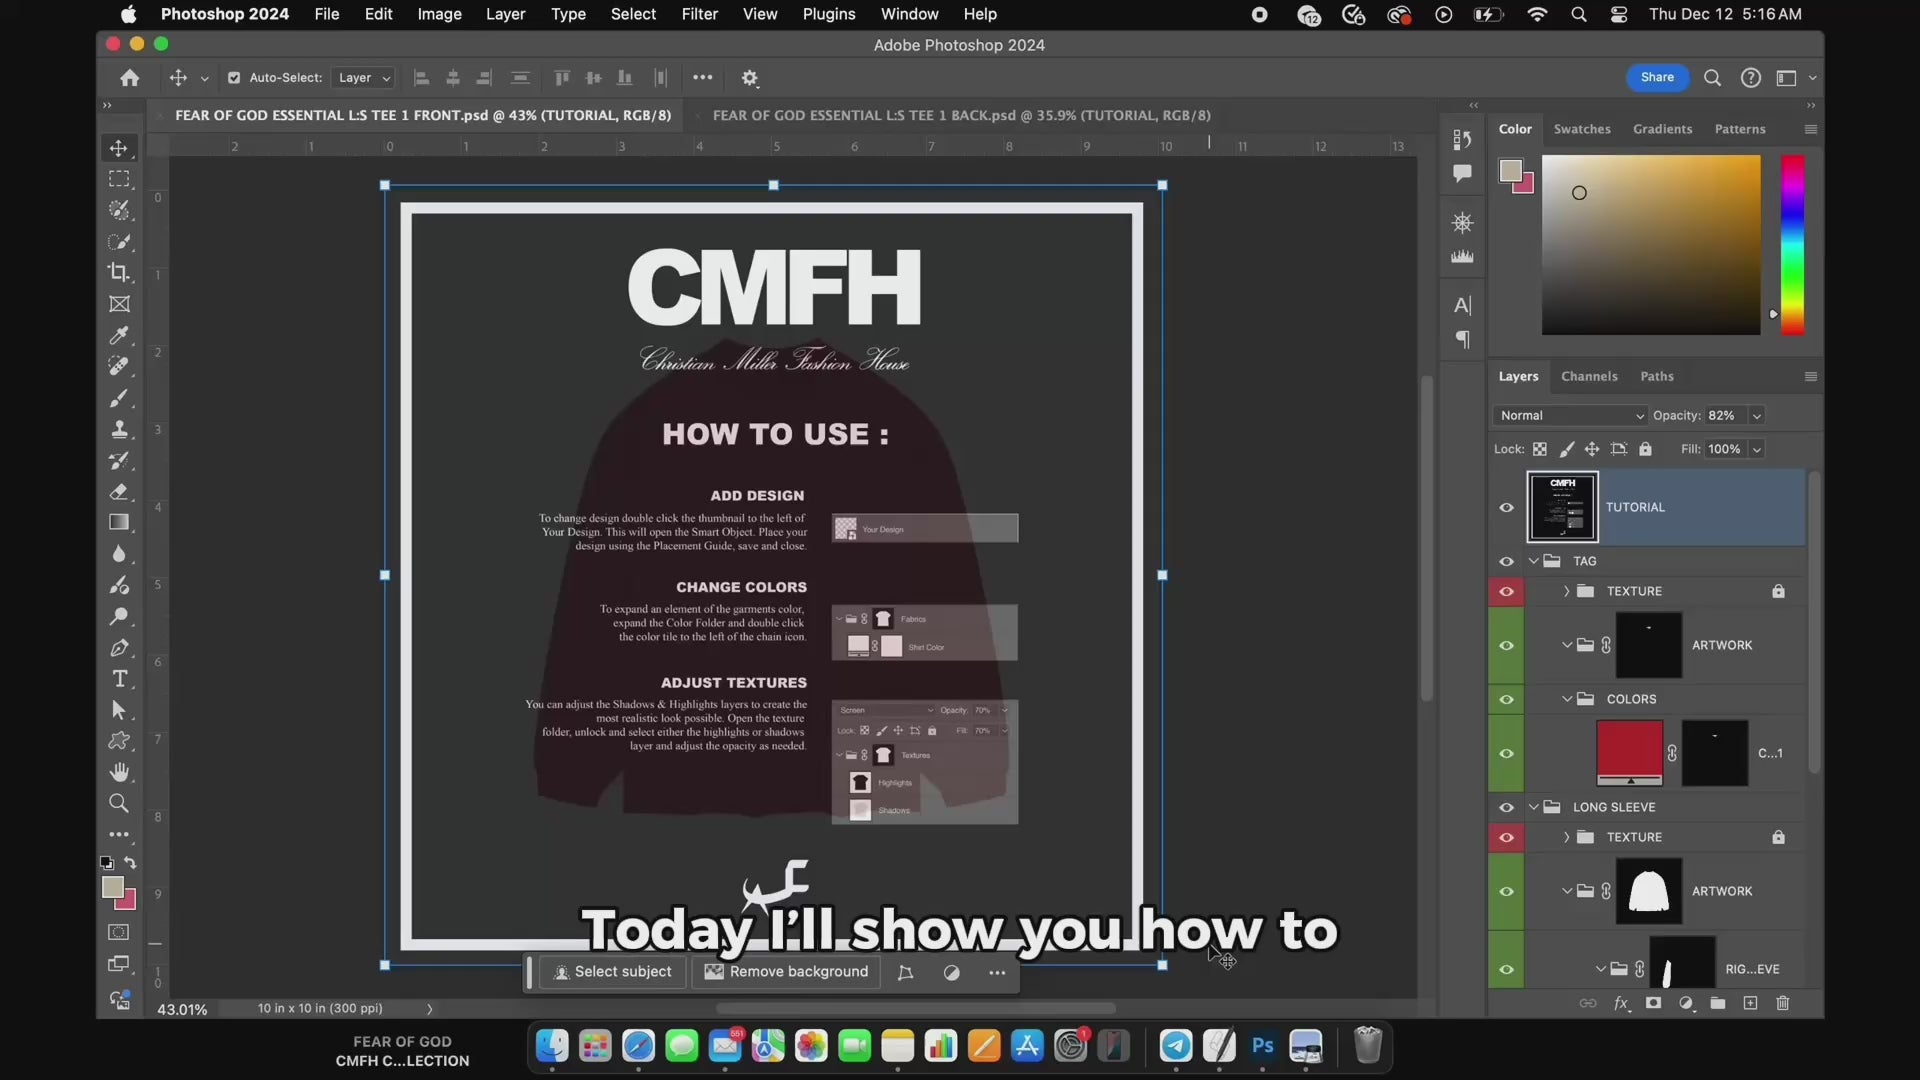Select the Clone Stamp tool
The height and width of the screenshot is (1080, 1920).
[x=119, y=429]
